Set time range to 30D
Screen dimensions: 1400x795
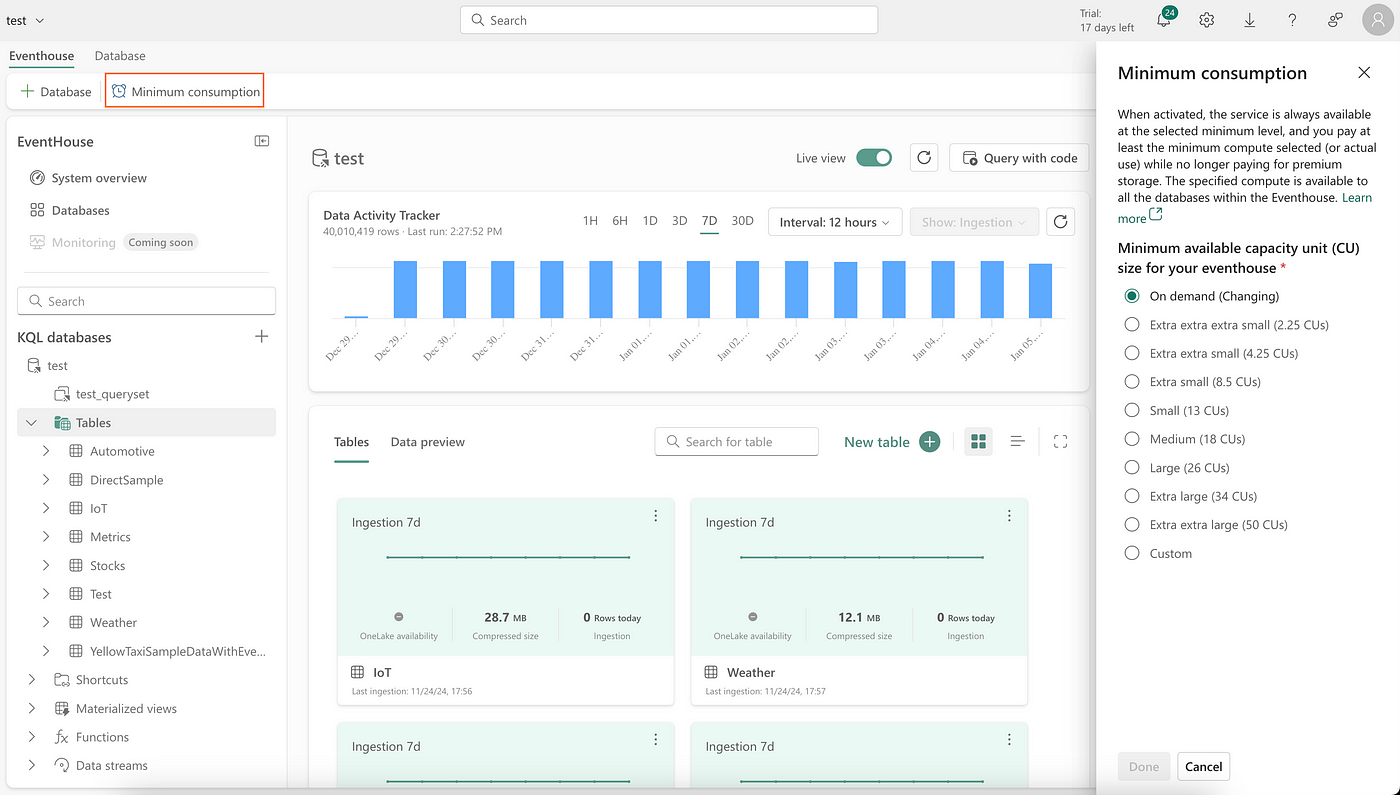coord(742,221)
